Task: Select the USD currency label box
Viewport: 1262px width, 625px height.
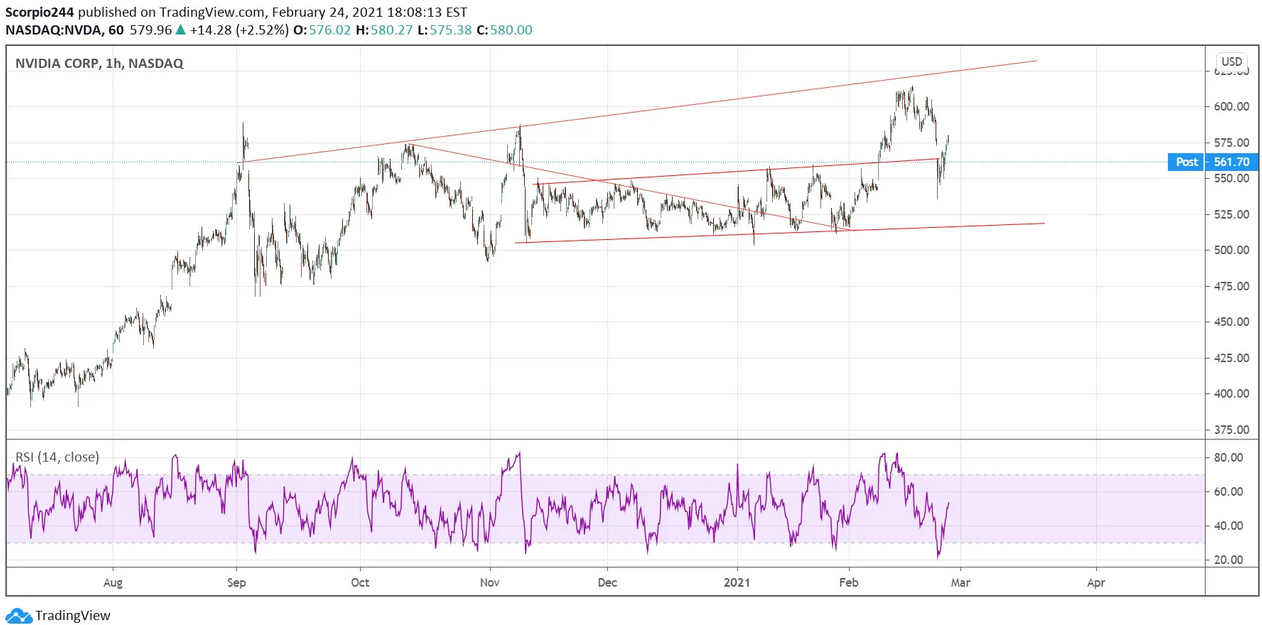Action: [x=1232, y=62]
